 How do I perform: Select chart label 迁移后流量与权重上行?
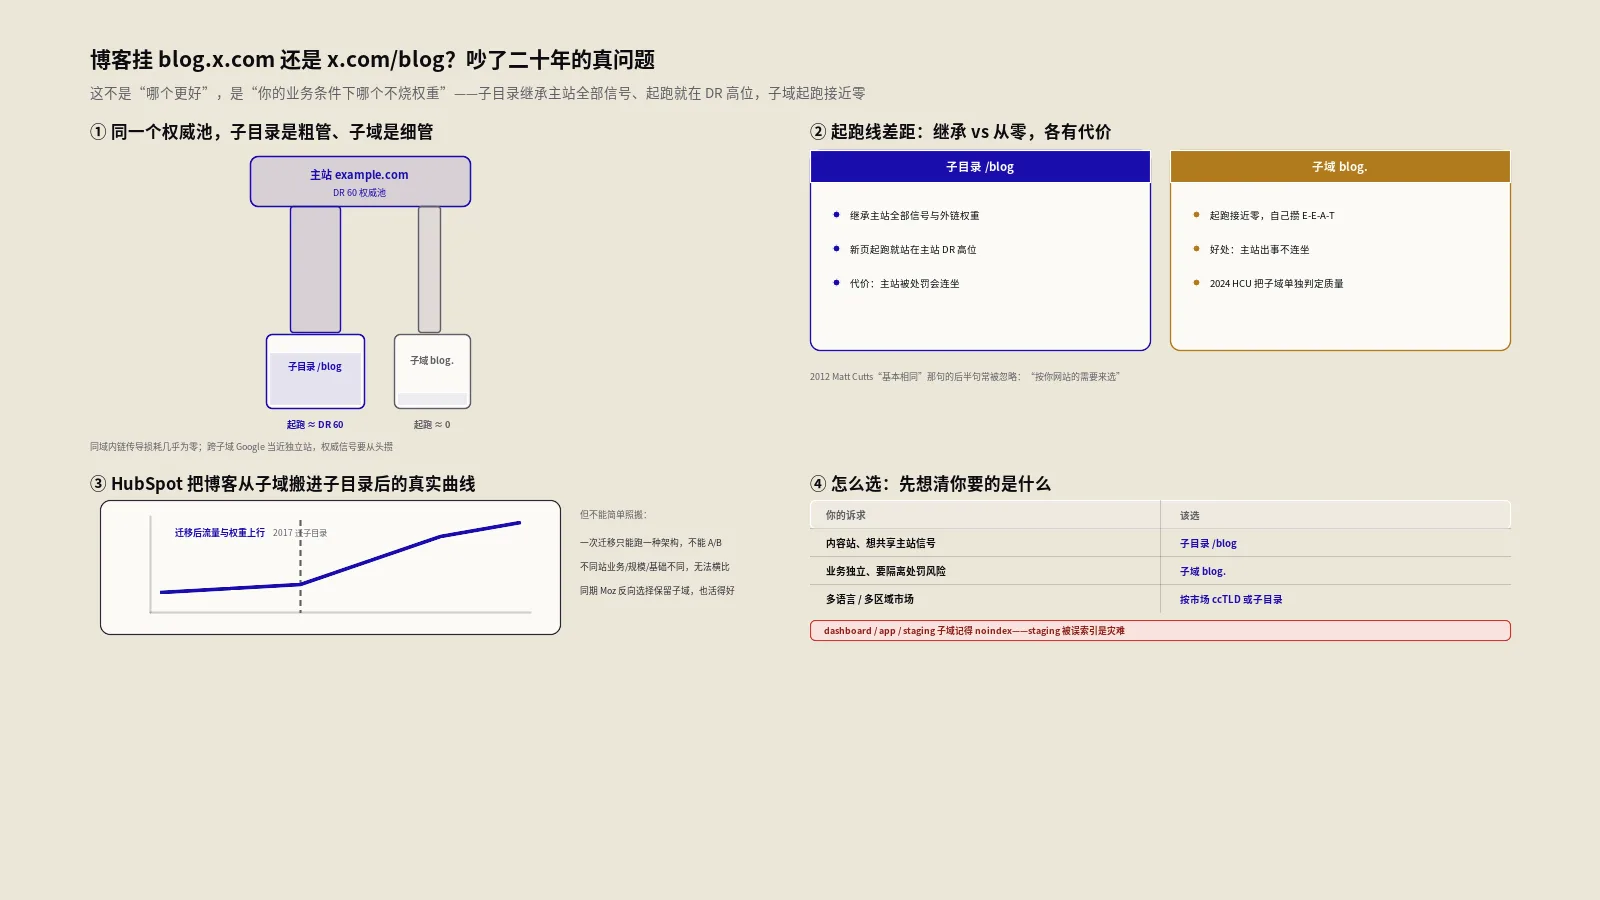(220, 533)
